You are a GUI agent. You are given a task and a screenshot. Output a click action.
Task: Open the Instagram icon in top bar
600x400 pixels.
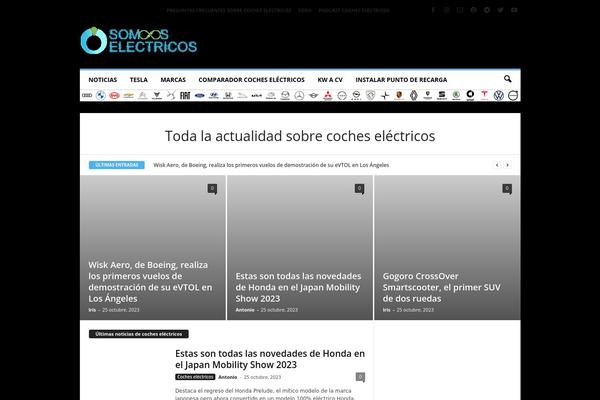point(447,10)
